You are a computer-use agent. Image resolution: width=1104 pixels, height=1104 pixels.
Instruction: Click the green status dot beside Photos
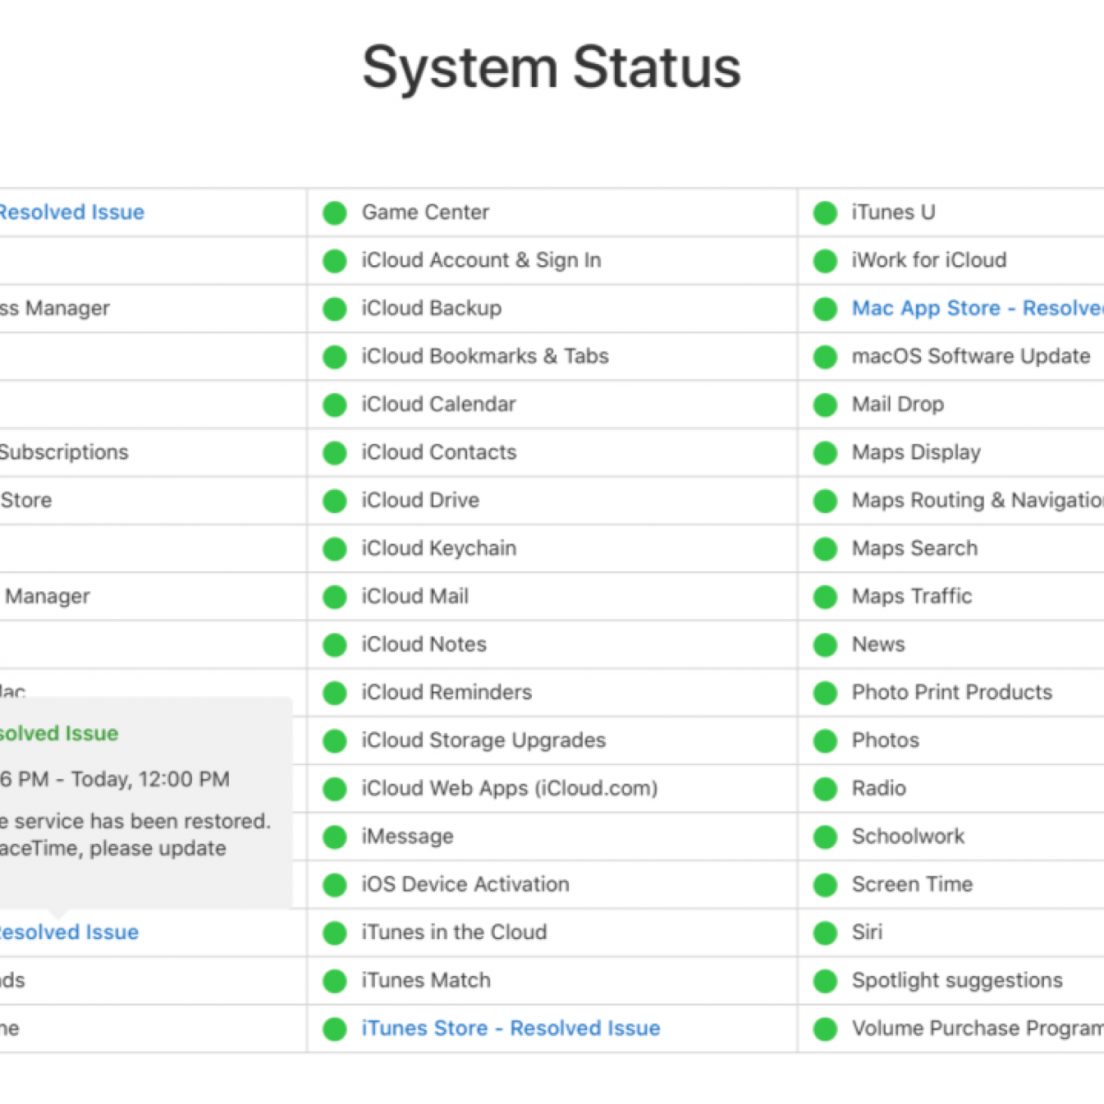point(825,741)
